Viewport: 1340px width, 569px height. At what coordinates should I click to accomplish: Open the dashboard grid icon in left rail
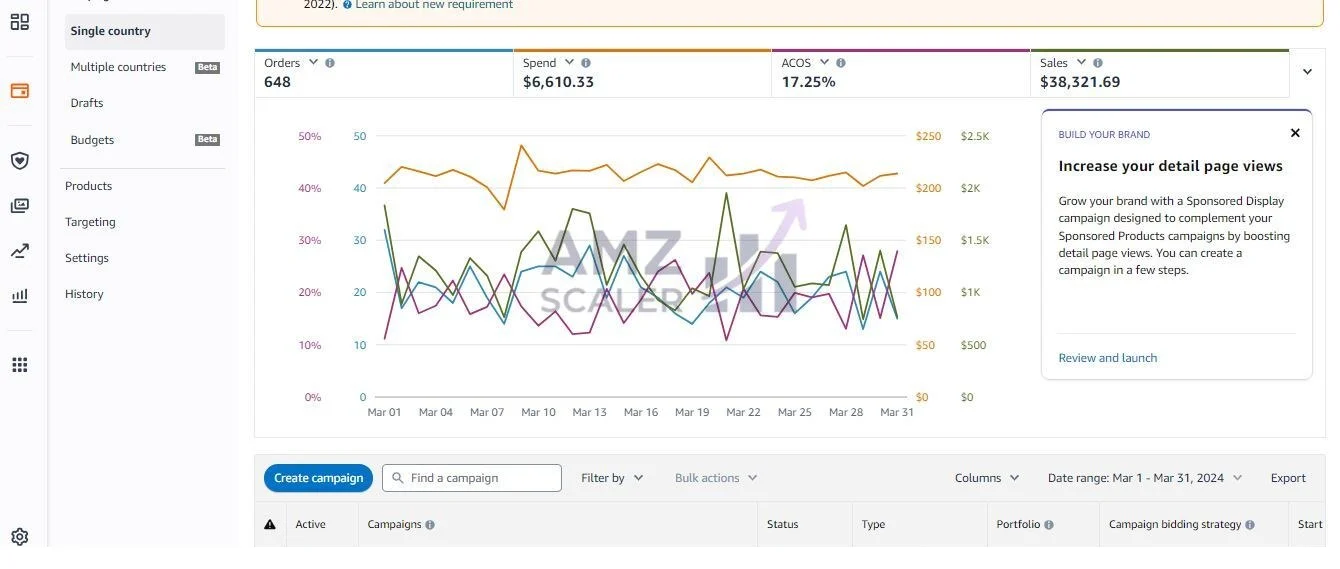20,22
